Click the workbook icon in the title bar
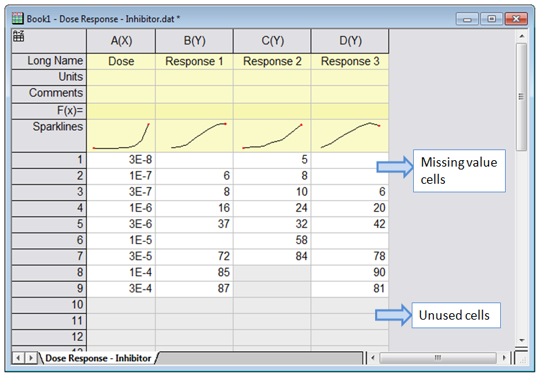 coord(18,18)
